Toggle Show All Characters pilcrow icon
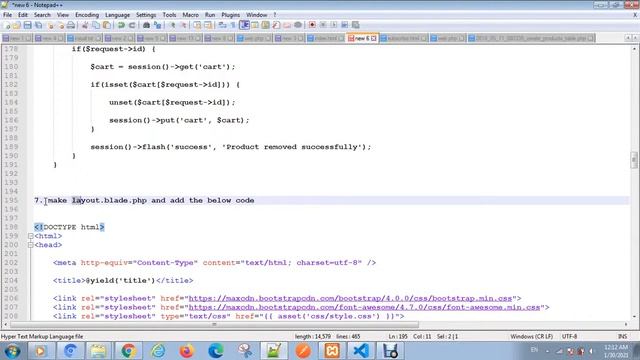This screenshot has height=360, width=640. (233, 25)
